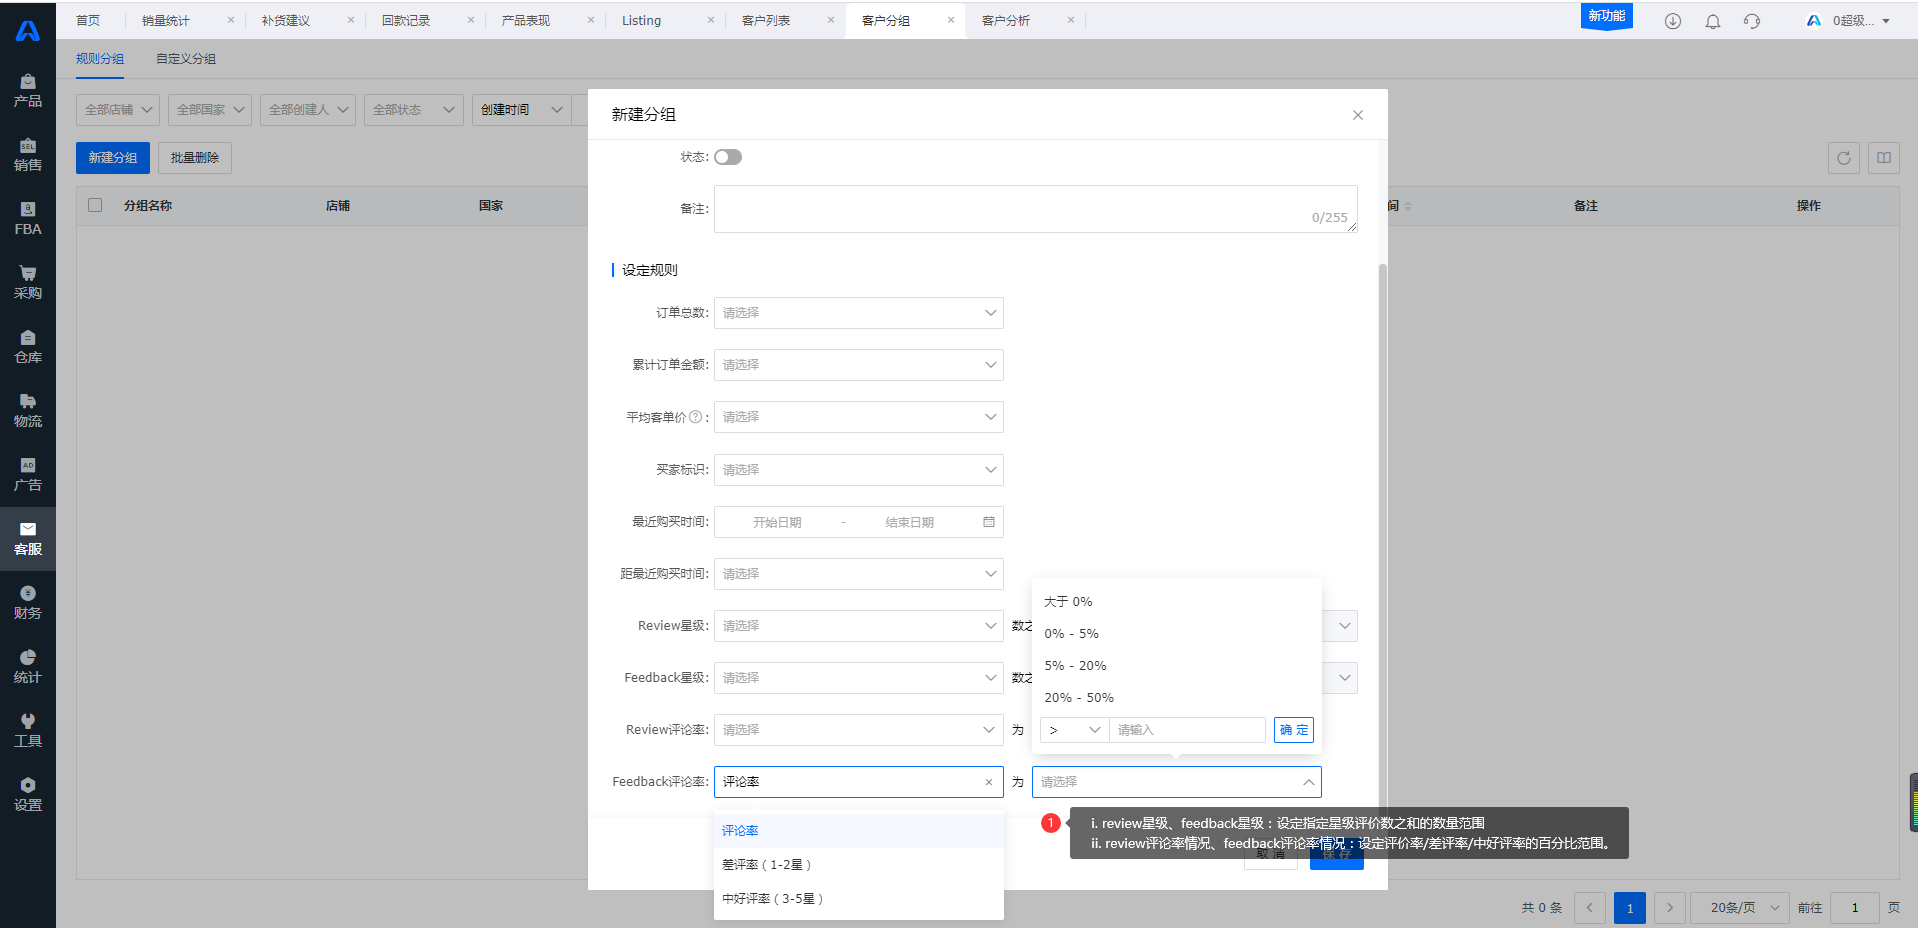Screen dimensions: 1918x928
Task: Switch to the 客户列表 tab
Action: [766, 20]
